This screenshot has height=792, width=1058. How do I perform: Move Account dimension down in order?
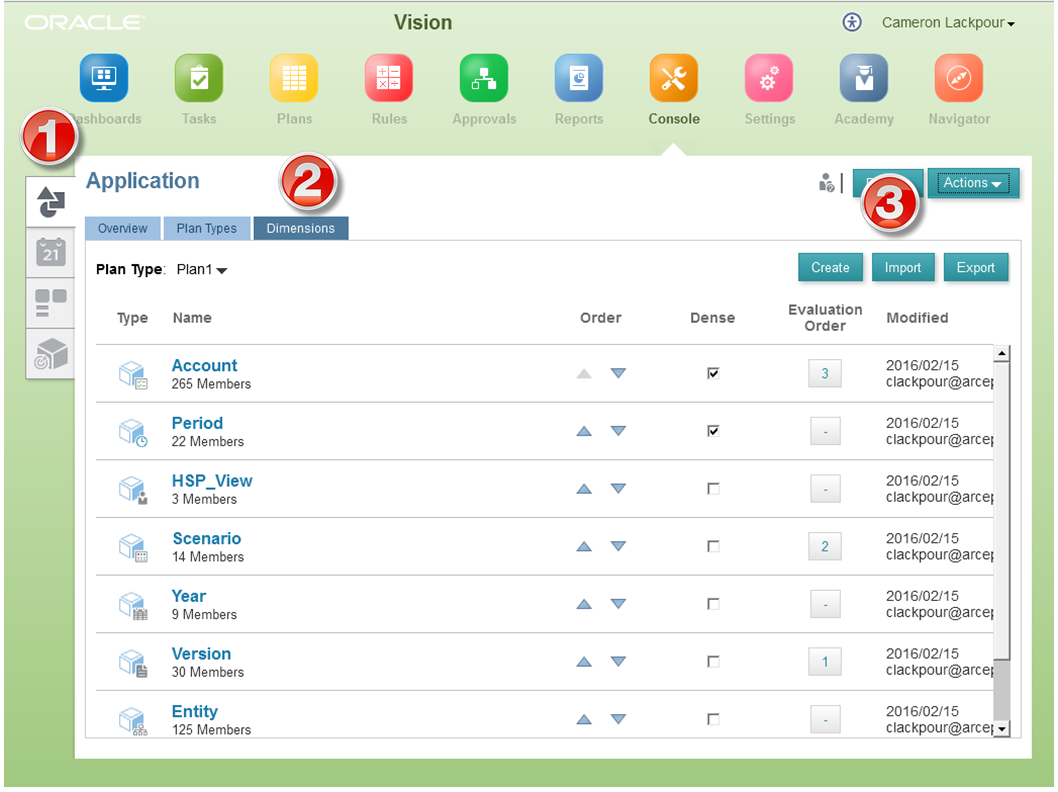[618, 373]
